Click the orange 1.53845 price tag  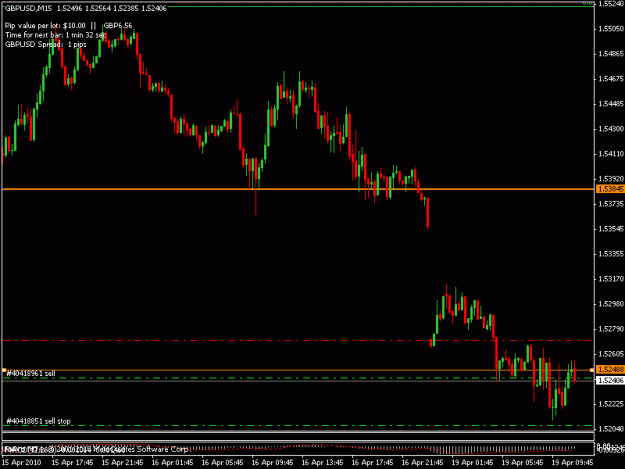[609, 189]
